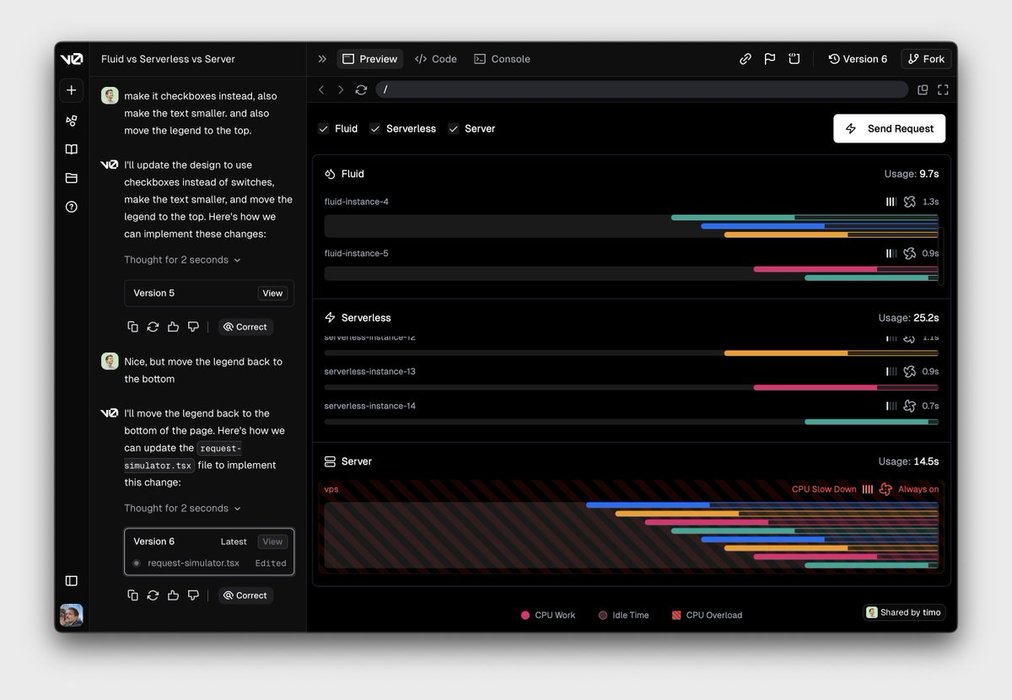Open the help question mark icon
This screenshot has width=1012, height=700.
(x=71, y=207)
